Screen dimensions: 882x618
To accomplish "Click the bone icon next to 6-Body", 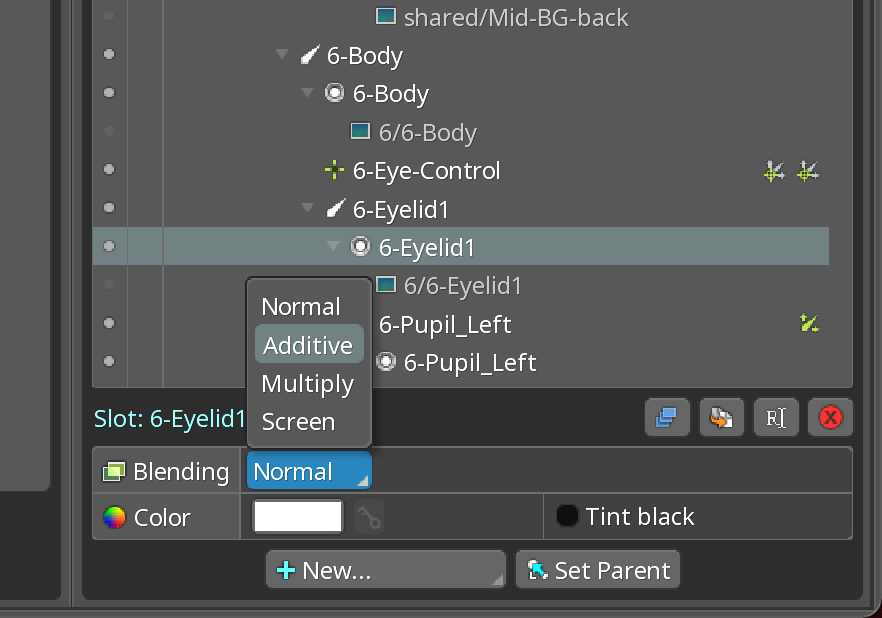I will click(309, 55).
